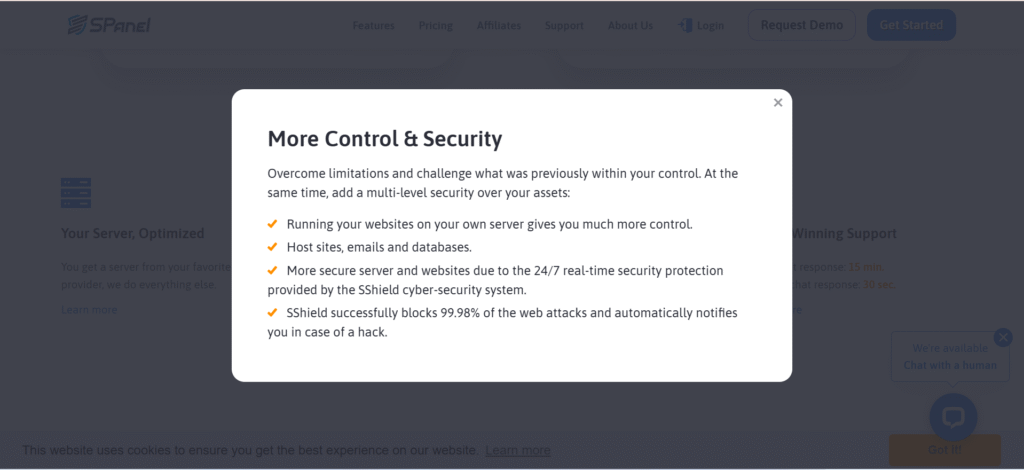Click the server icon above Your Server, Optimized
This screenshot has height=470, width=1024.
[76, 193]
